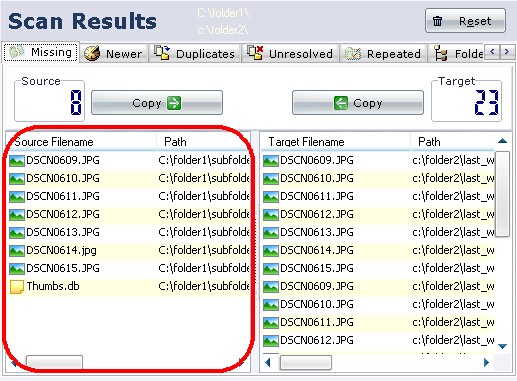Click the trash icon on Reset button

(x=437, y=21)
